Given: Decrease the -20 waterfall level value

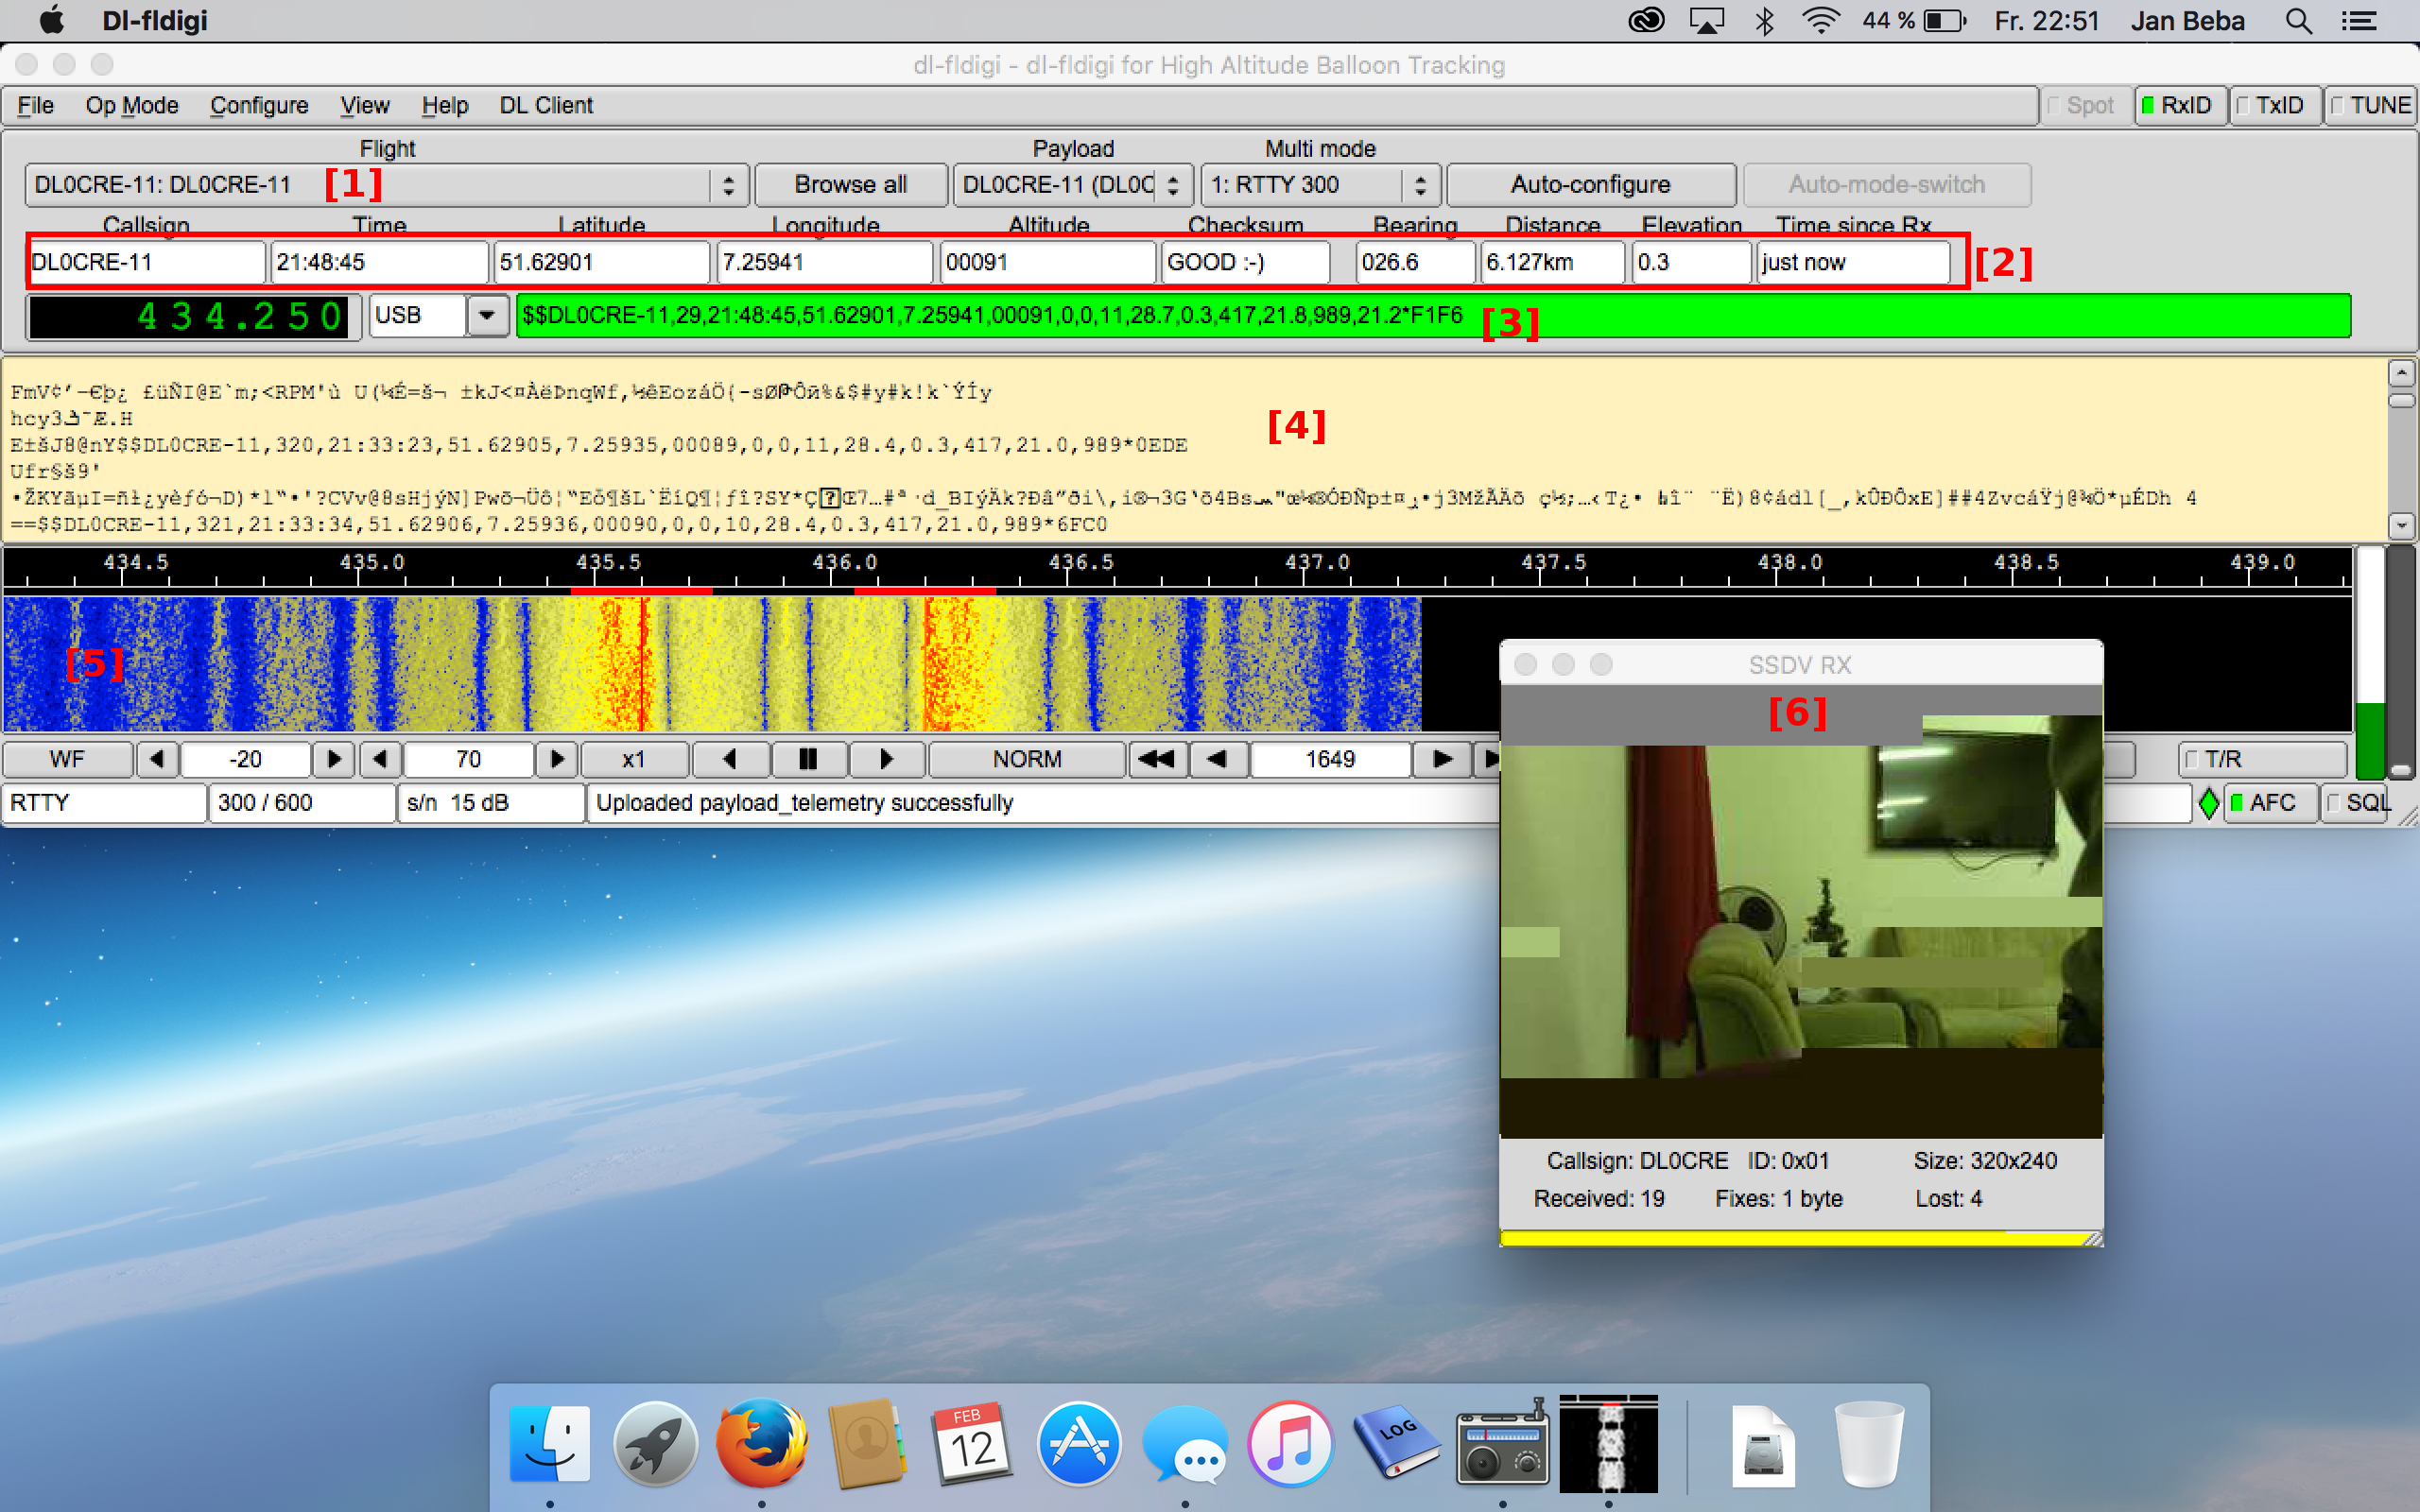Looking at the screenshot, I should pos(157,759).
